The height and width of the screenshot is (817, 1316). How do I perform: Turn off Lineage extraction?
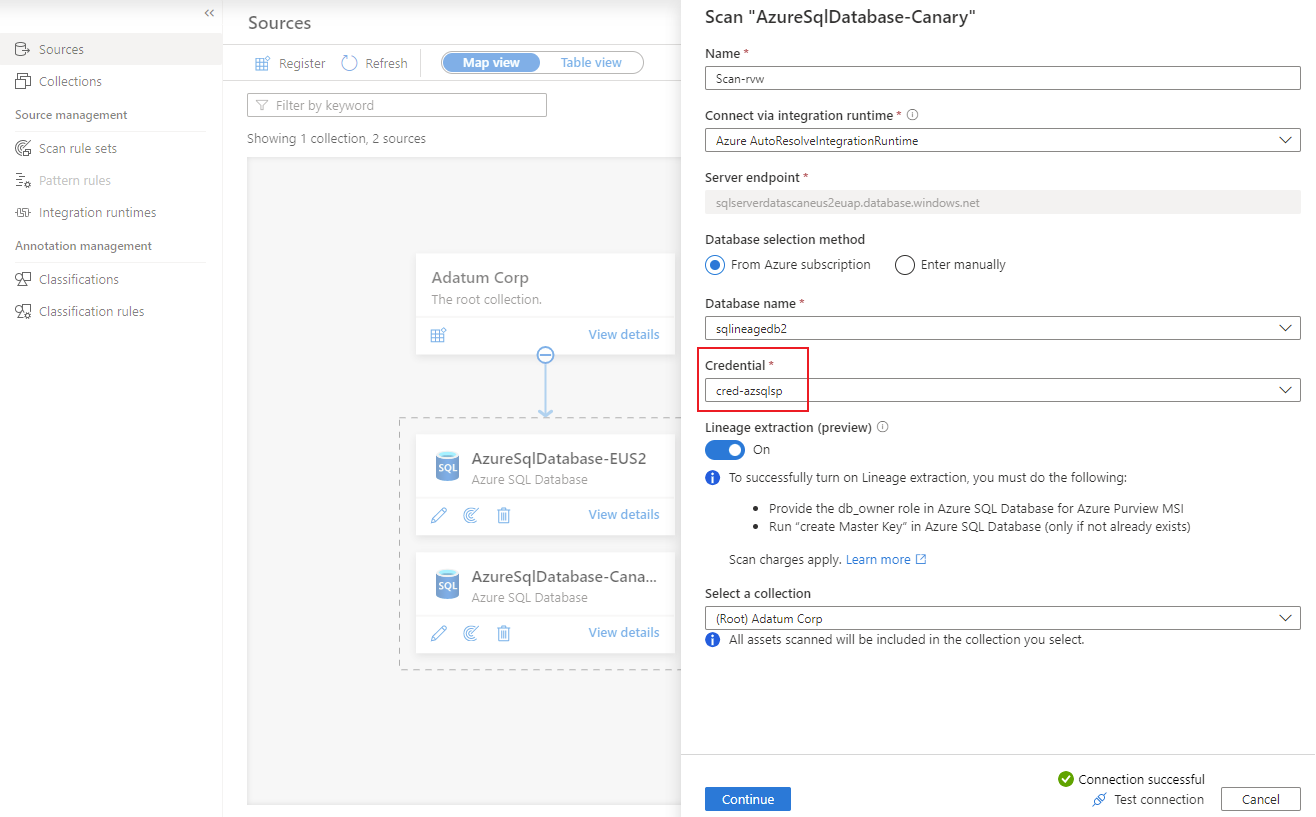(x=724, y=449)
